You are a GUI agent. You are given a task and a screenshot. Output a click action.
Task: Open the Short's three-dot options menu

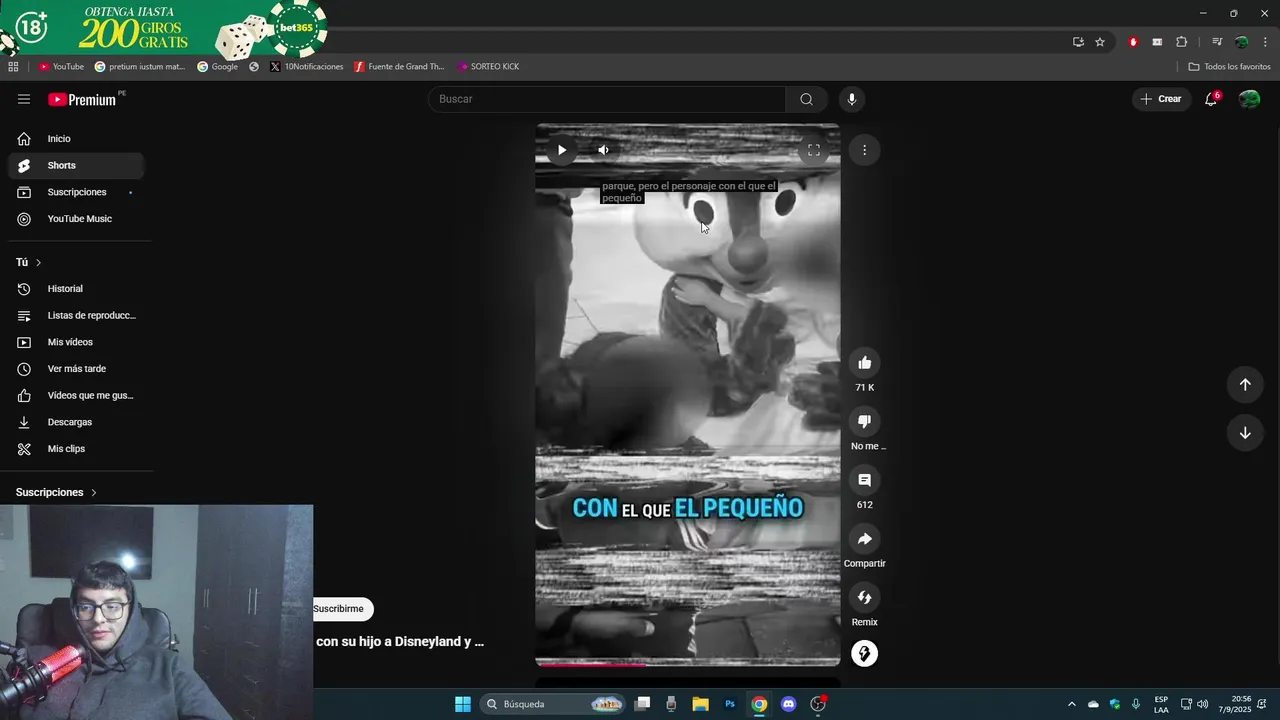864,150
